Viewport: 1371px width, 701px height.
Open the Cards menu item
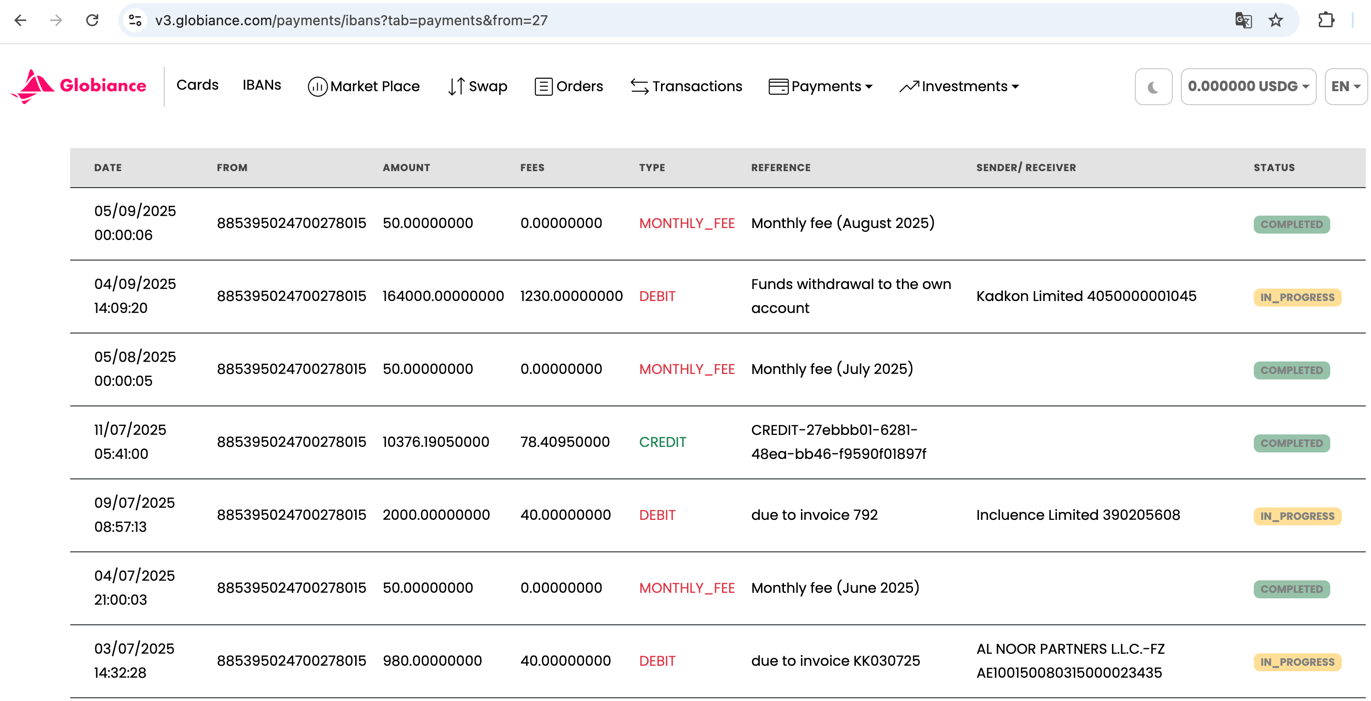(197, 86)
